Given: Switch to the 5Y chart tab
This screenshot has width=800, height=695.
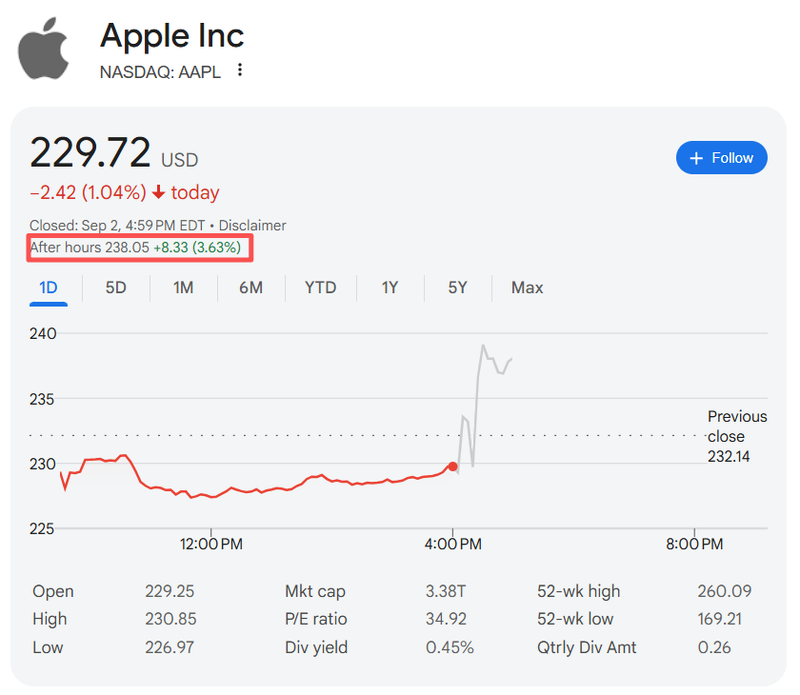Looking at the screenshot, I should pyautogui.click(x=457, y=288).
